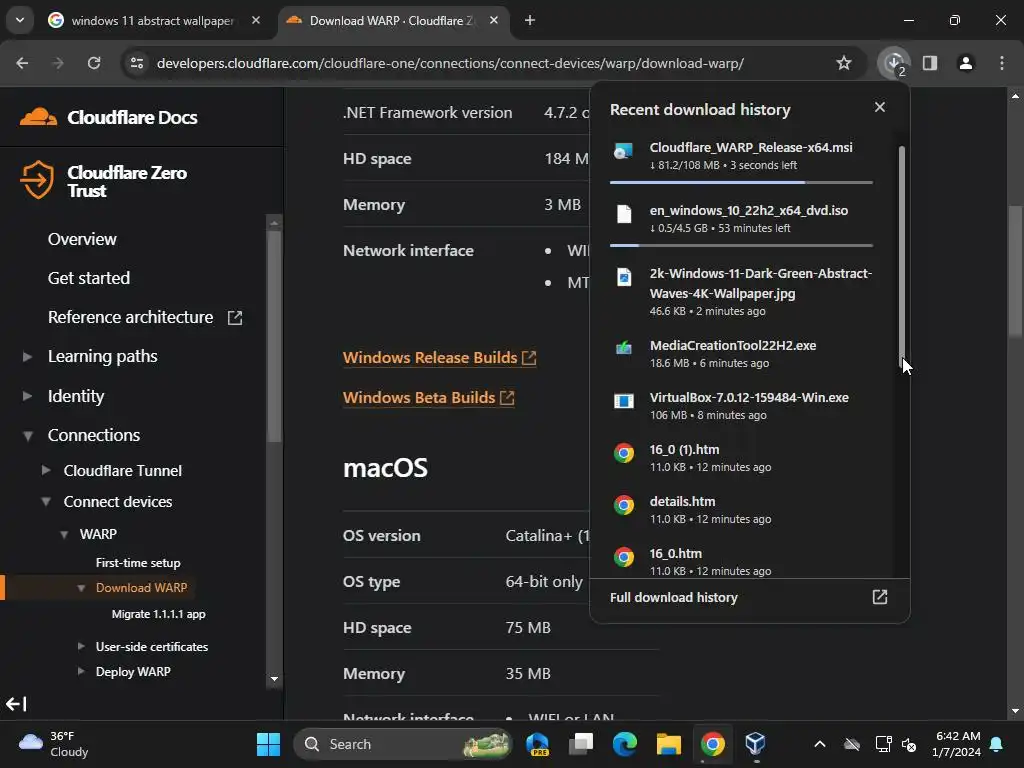
Task: Click the Cloudflare_WARP_Release-x64.msi file icon
Action: [x=624, y=151]
